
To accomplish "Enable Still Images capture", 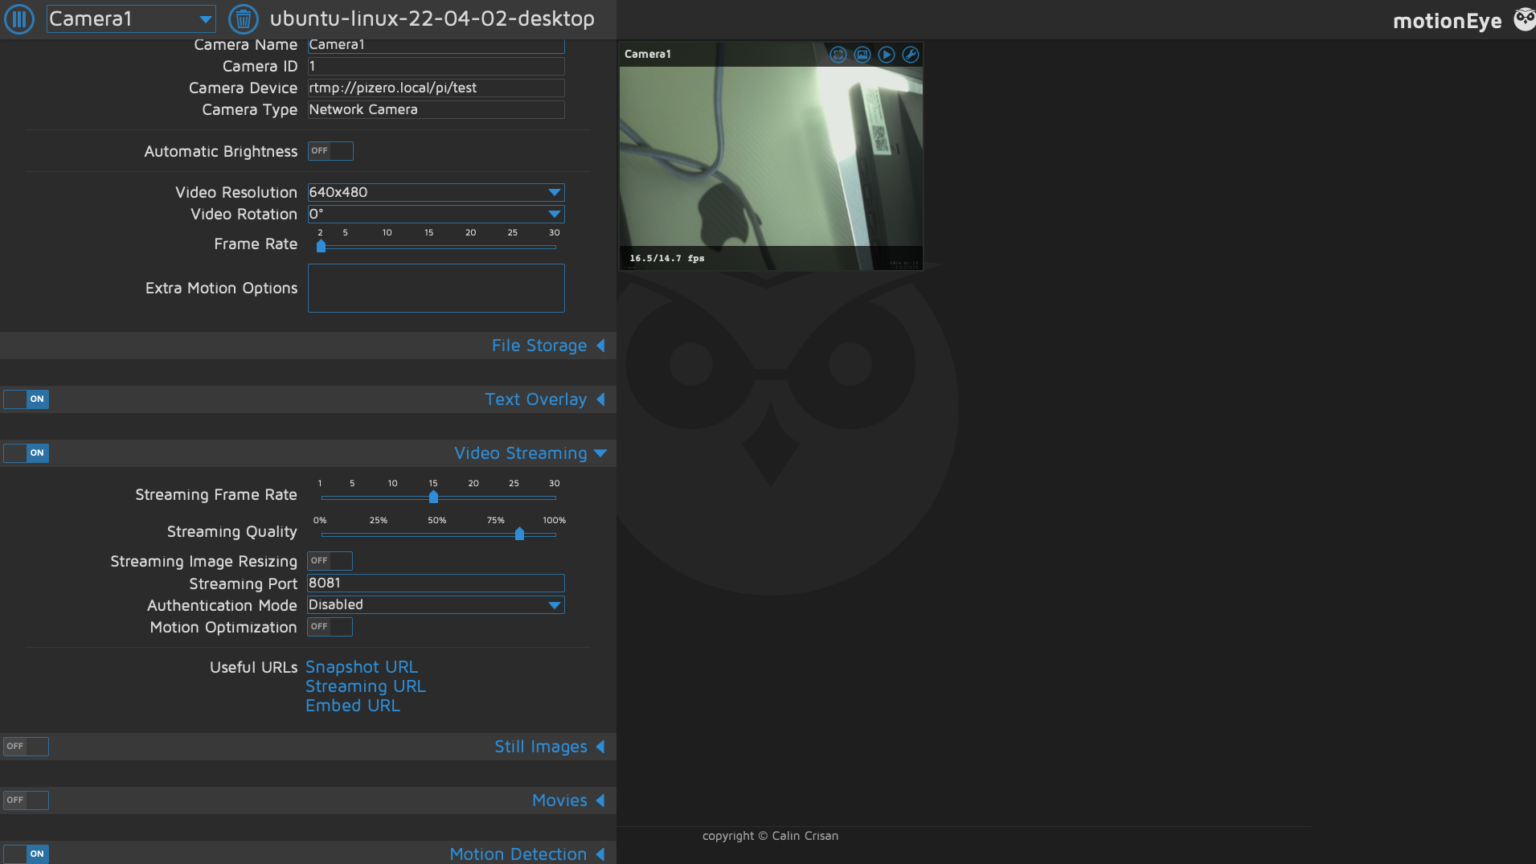I will [25, 746].
